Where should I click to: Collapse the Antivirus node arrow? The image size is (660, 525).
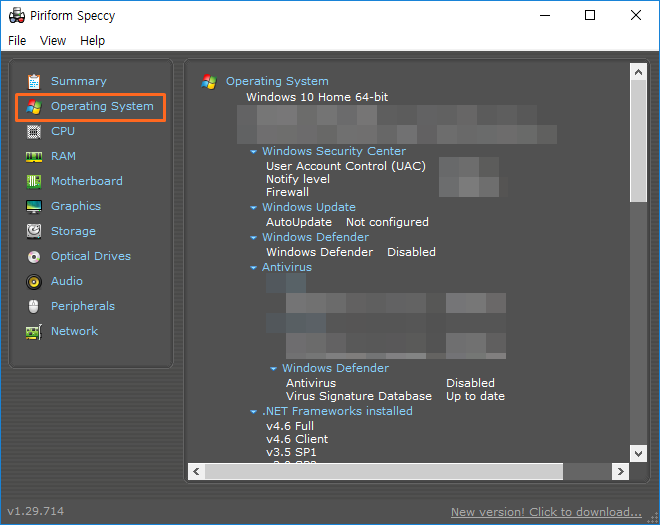point(253,268)
